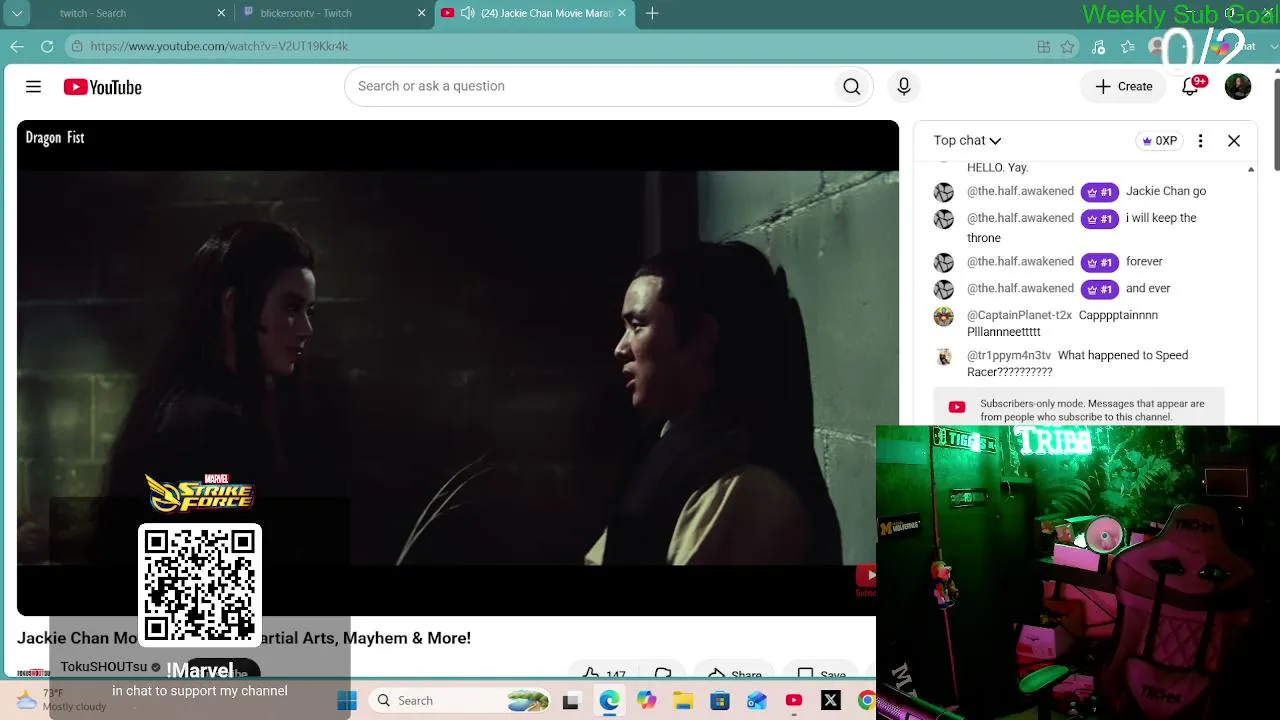This screenshot has width=1280, height=720.
Task: Start voice search with the microphone
Action: [x=904, y=87]
